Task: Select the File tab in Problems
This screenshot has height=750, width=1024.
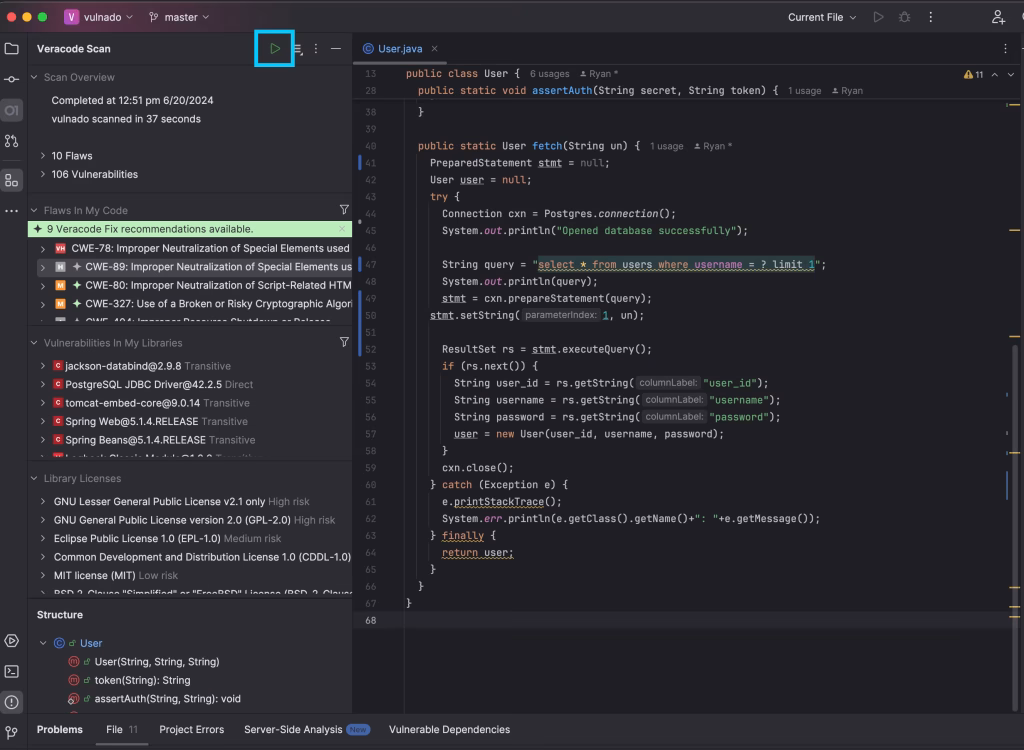Action: (x=121, y=729)
